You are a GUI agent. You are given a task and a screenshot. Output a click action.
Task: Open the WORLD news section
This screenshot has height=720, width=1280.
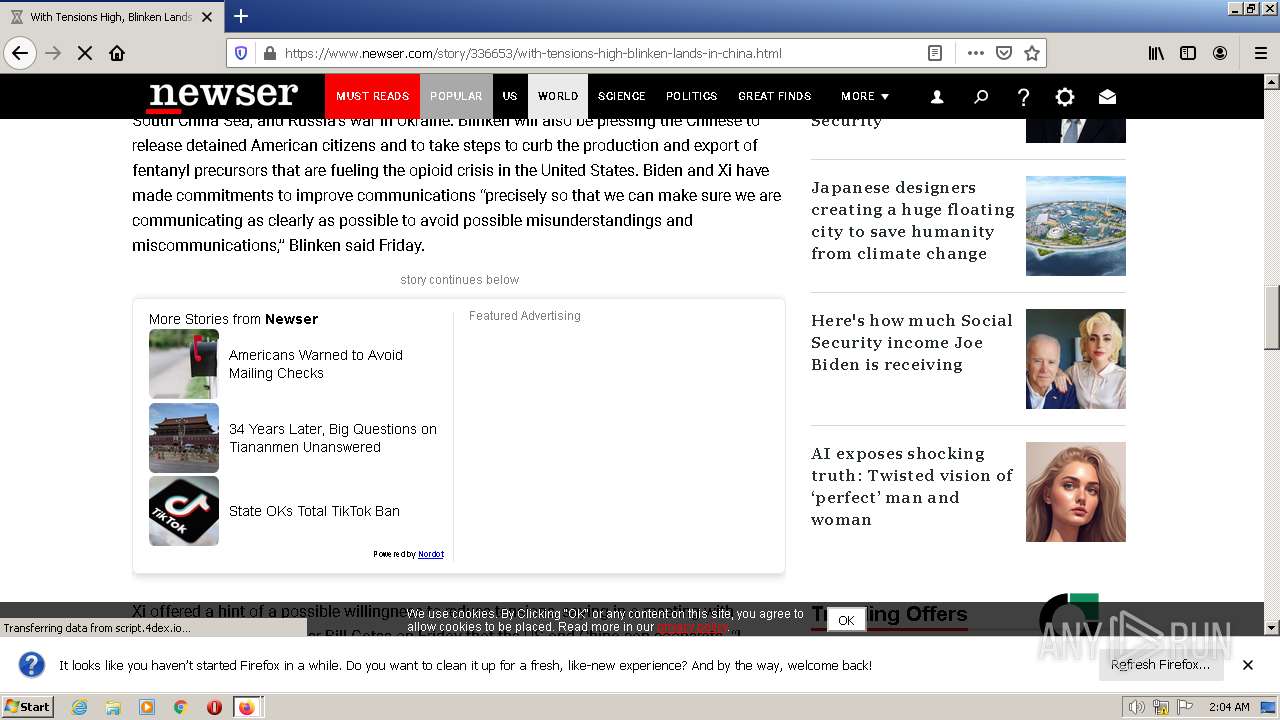click(558, 96)
